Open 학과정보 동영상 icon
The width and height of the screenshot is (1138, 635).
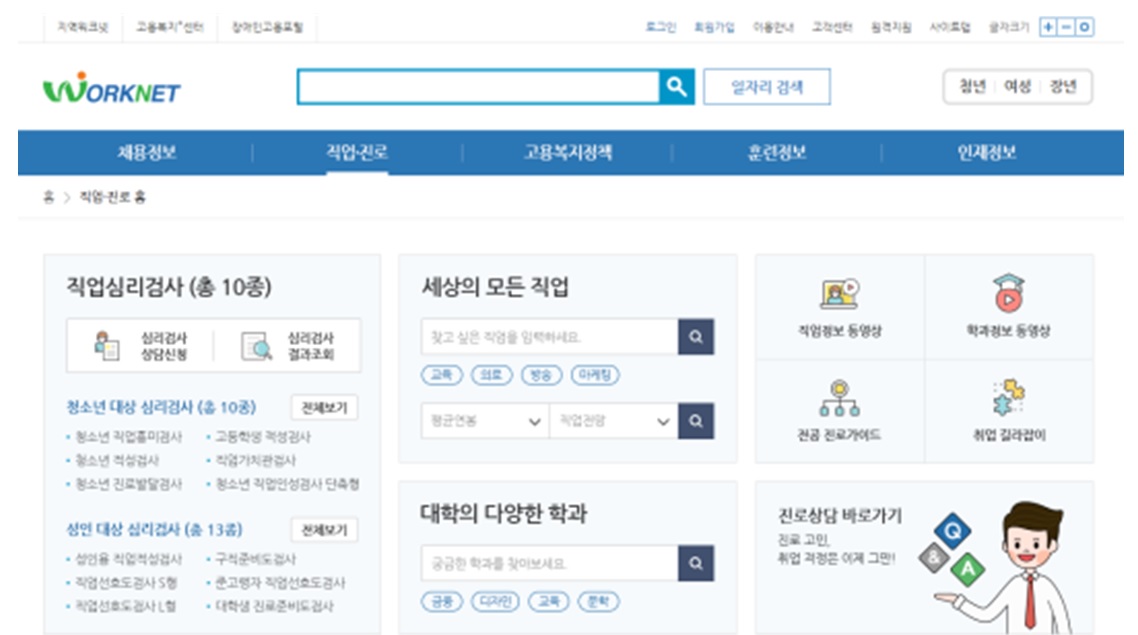click(1008, 294)
